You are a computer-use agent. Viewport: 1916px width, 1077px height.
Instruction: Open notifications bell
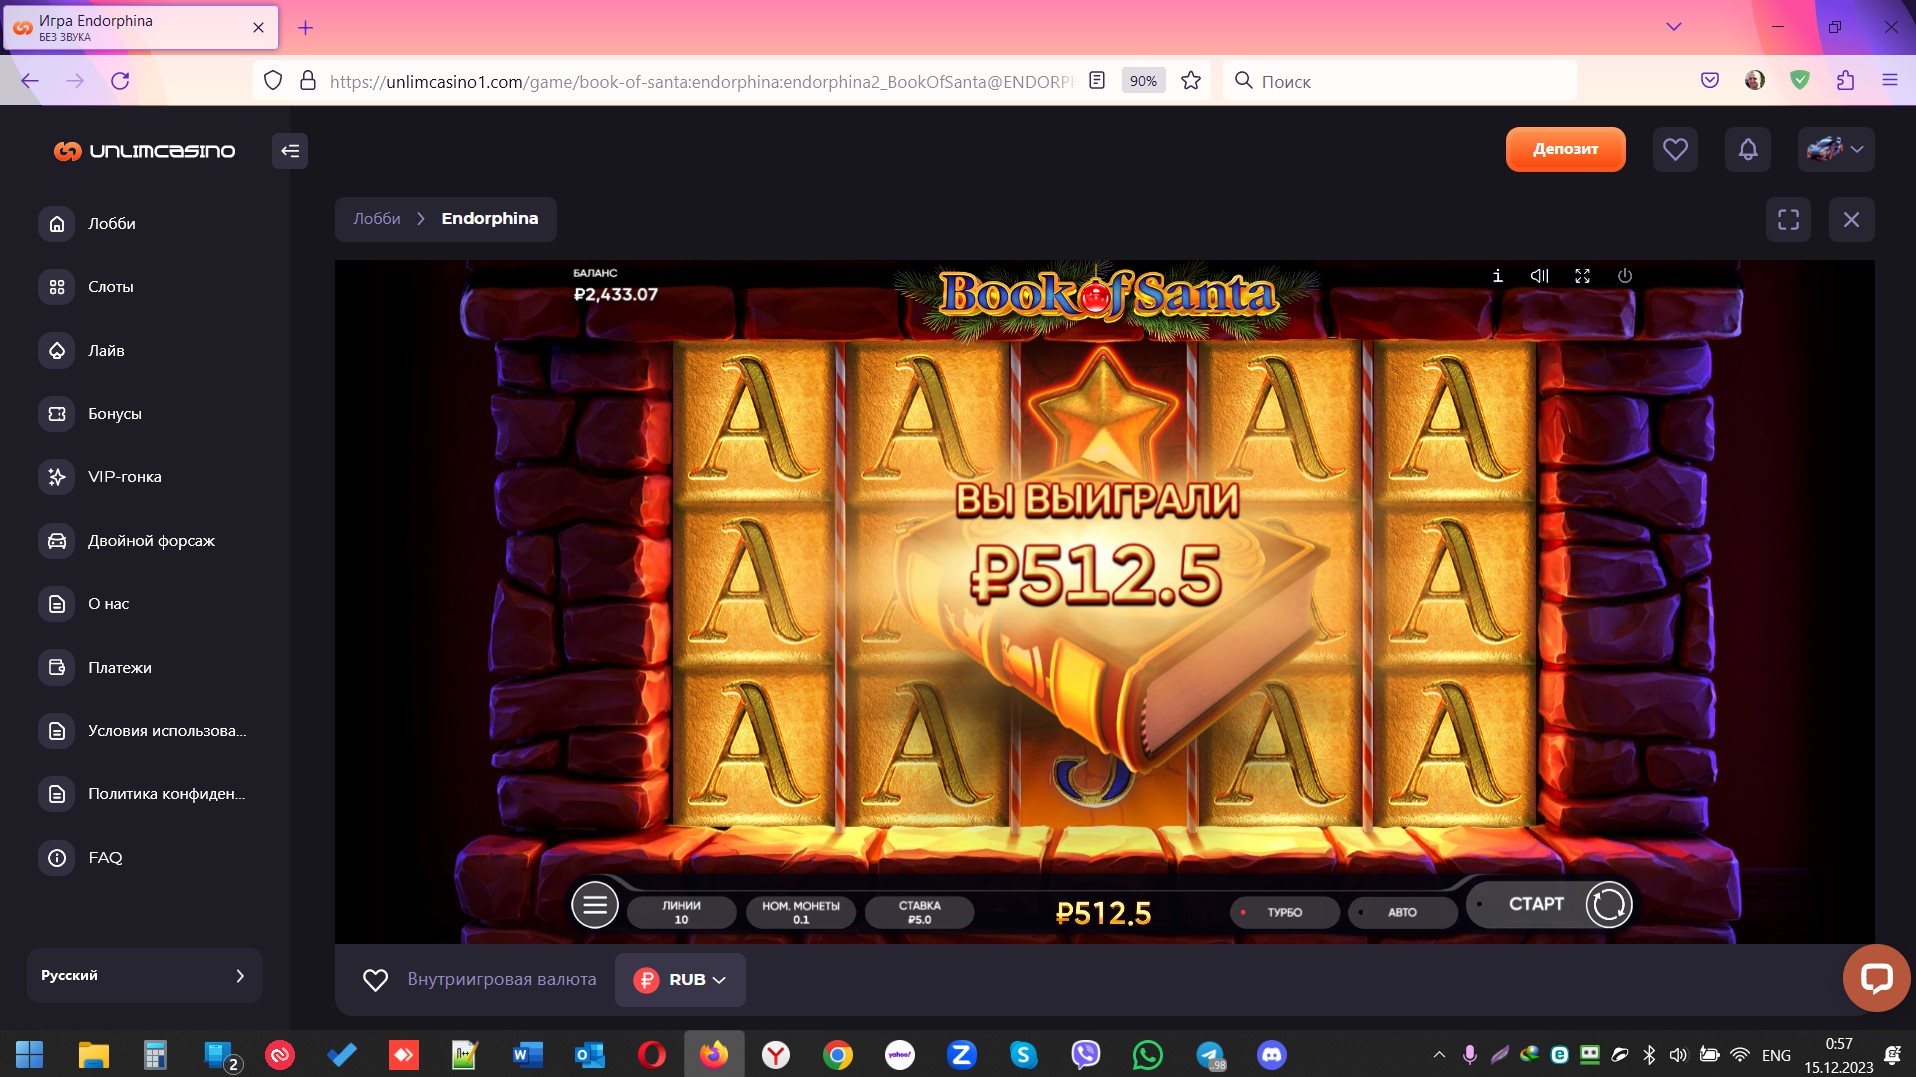tap(1748, 150)
